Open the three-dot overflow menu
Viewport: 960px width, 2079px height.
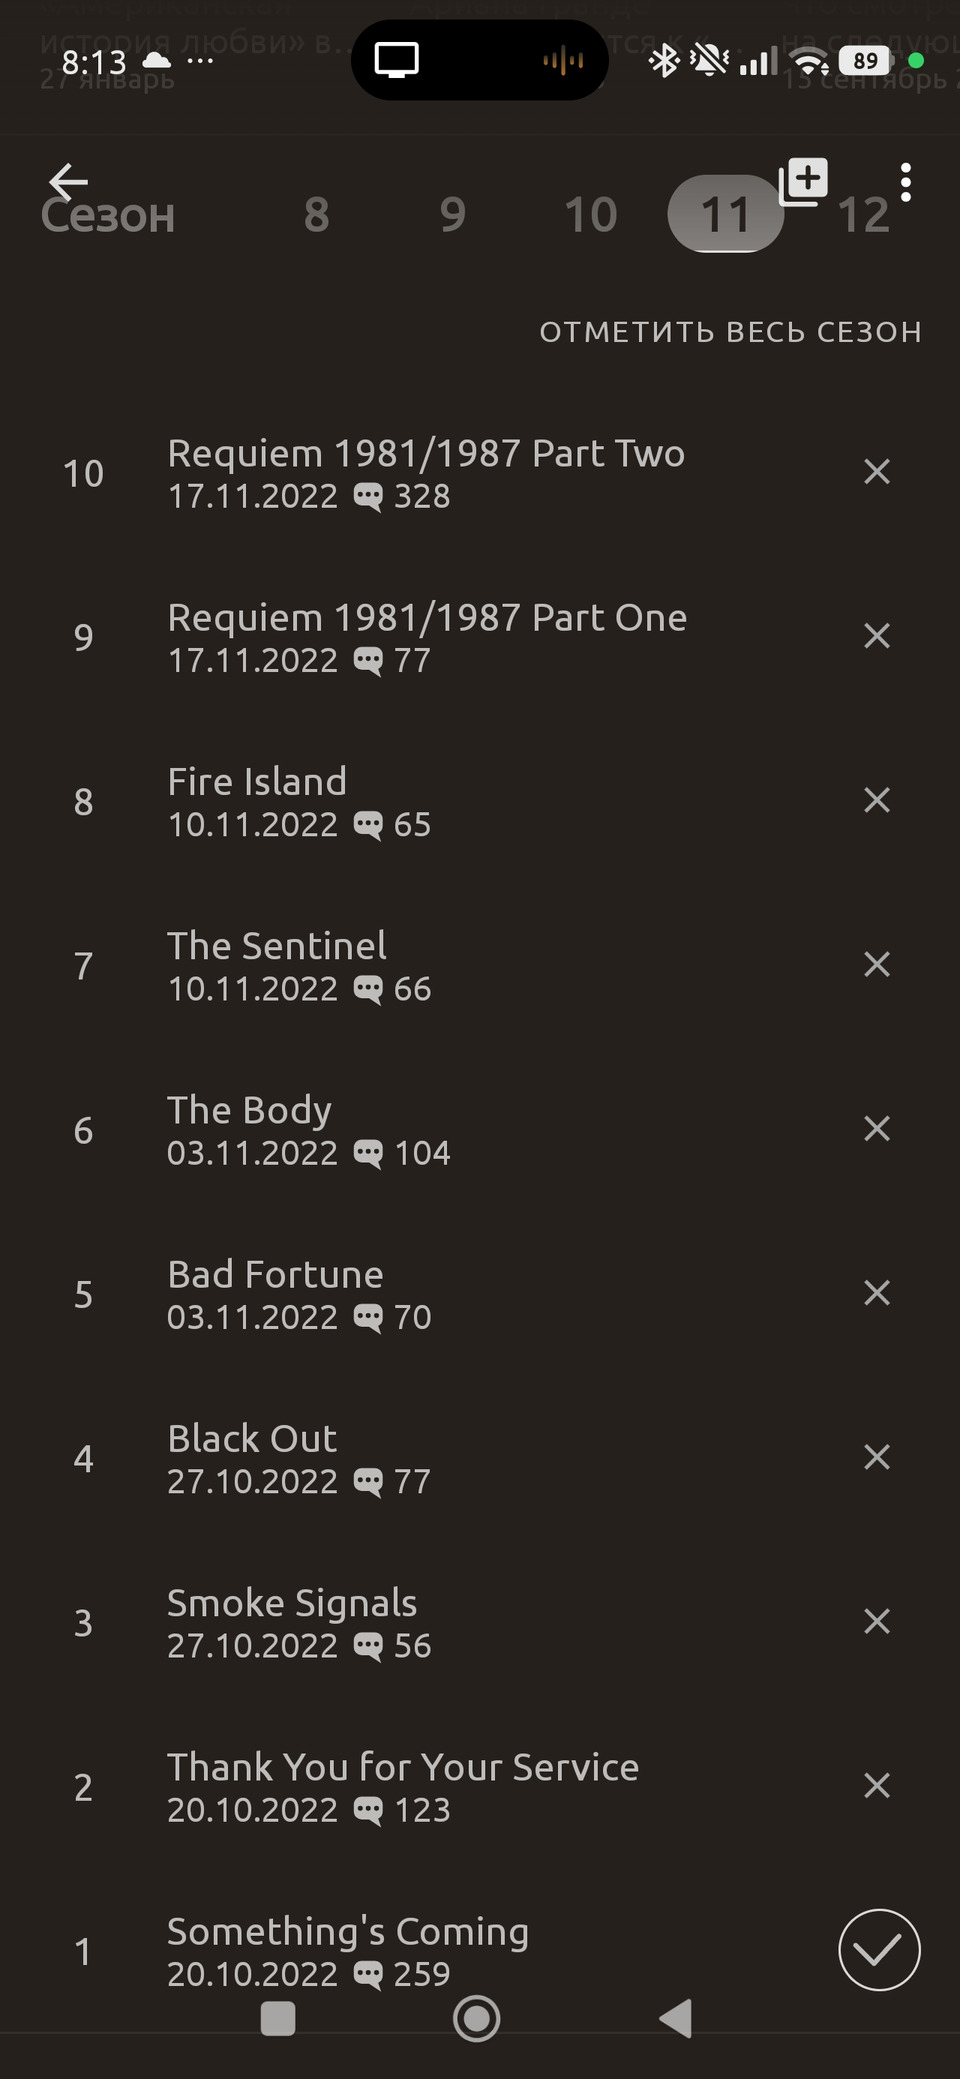click(905, 182)
